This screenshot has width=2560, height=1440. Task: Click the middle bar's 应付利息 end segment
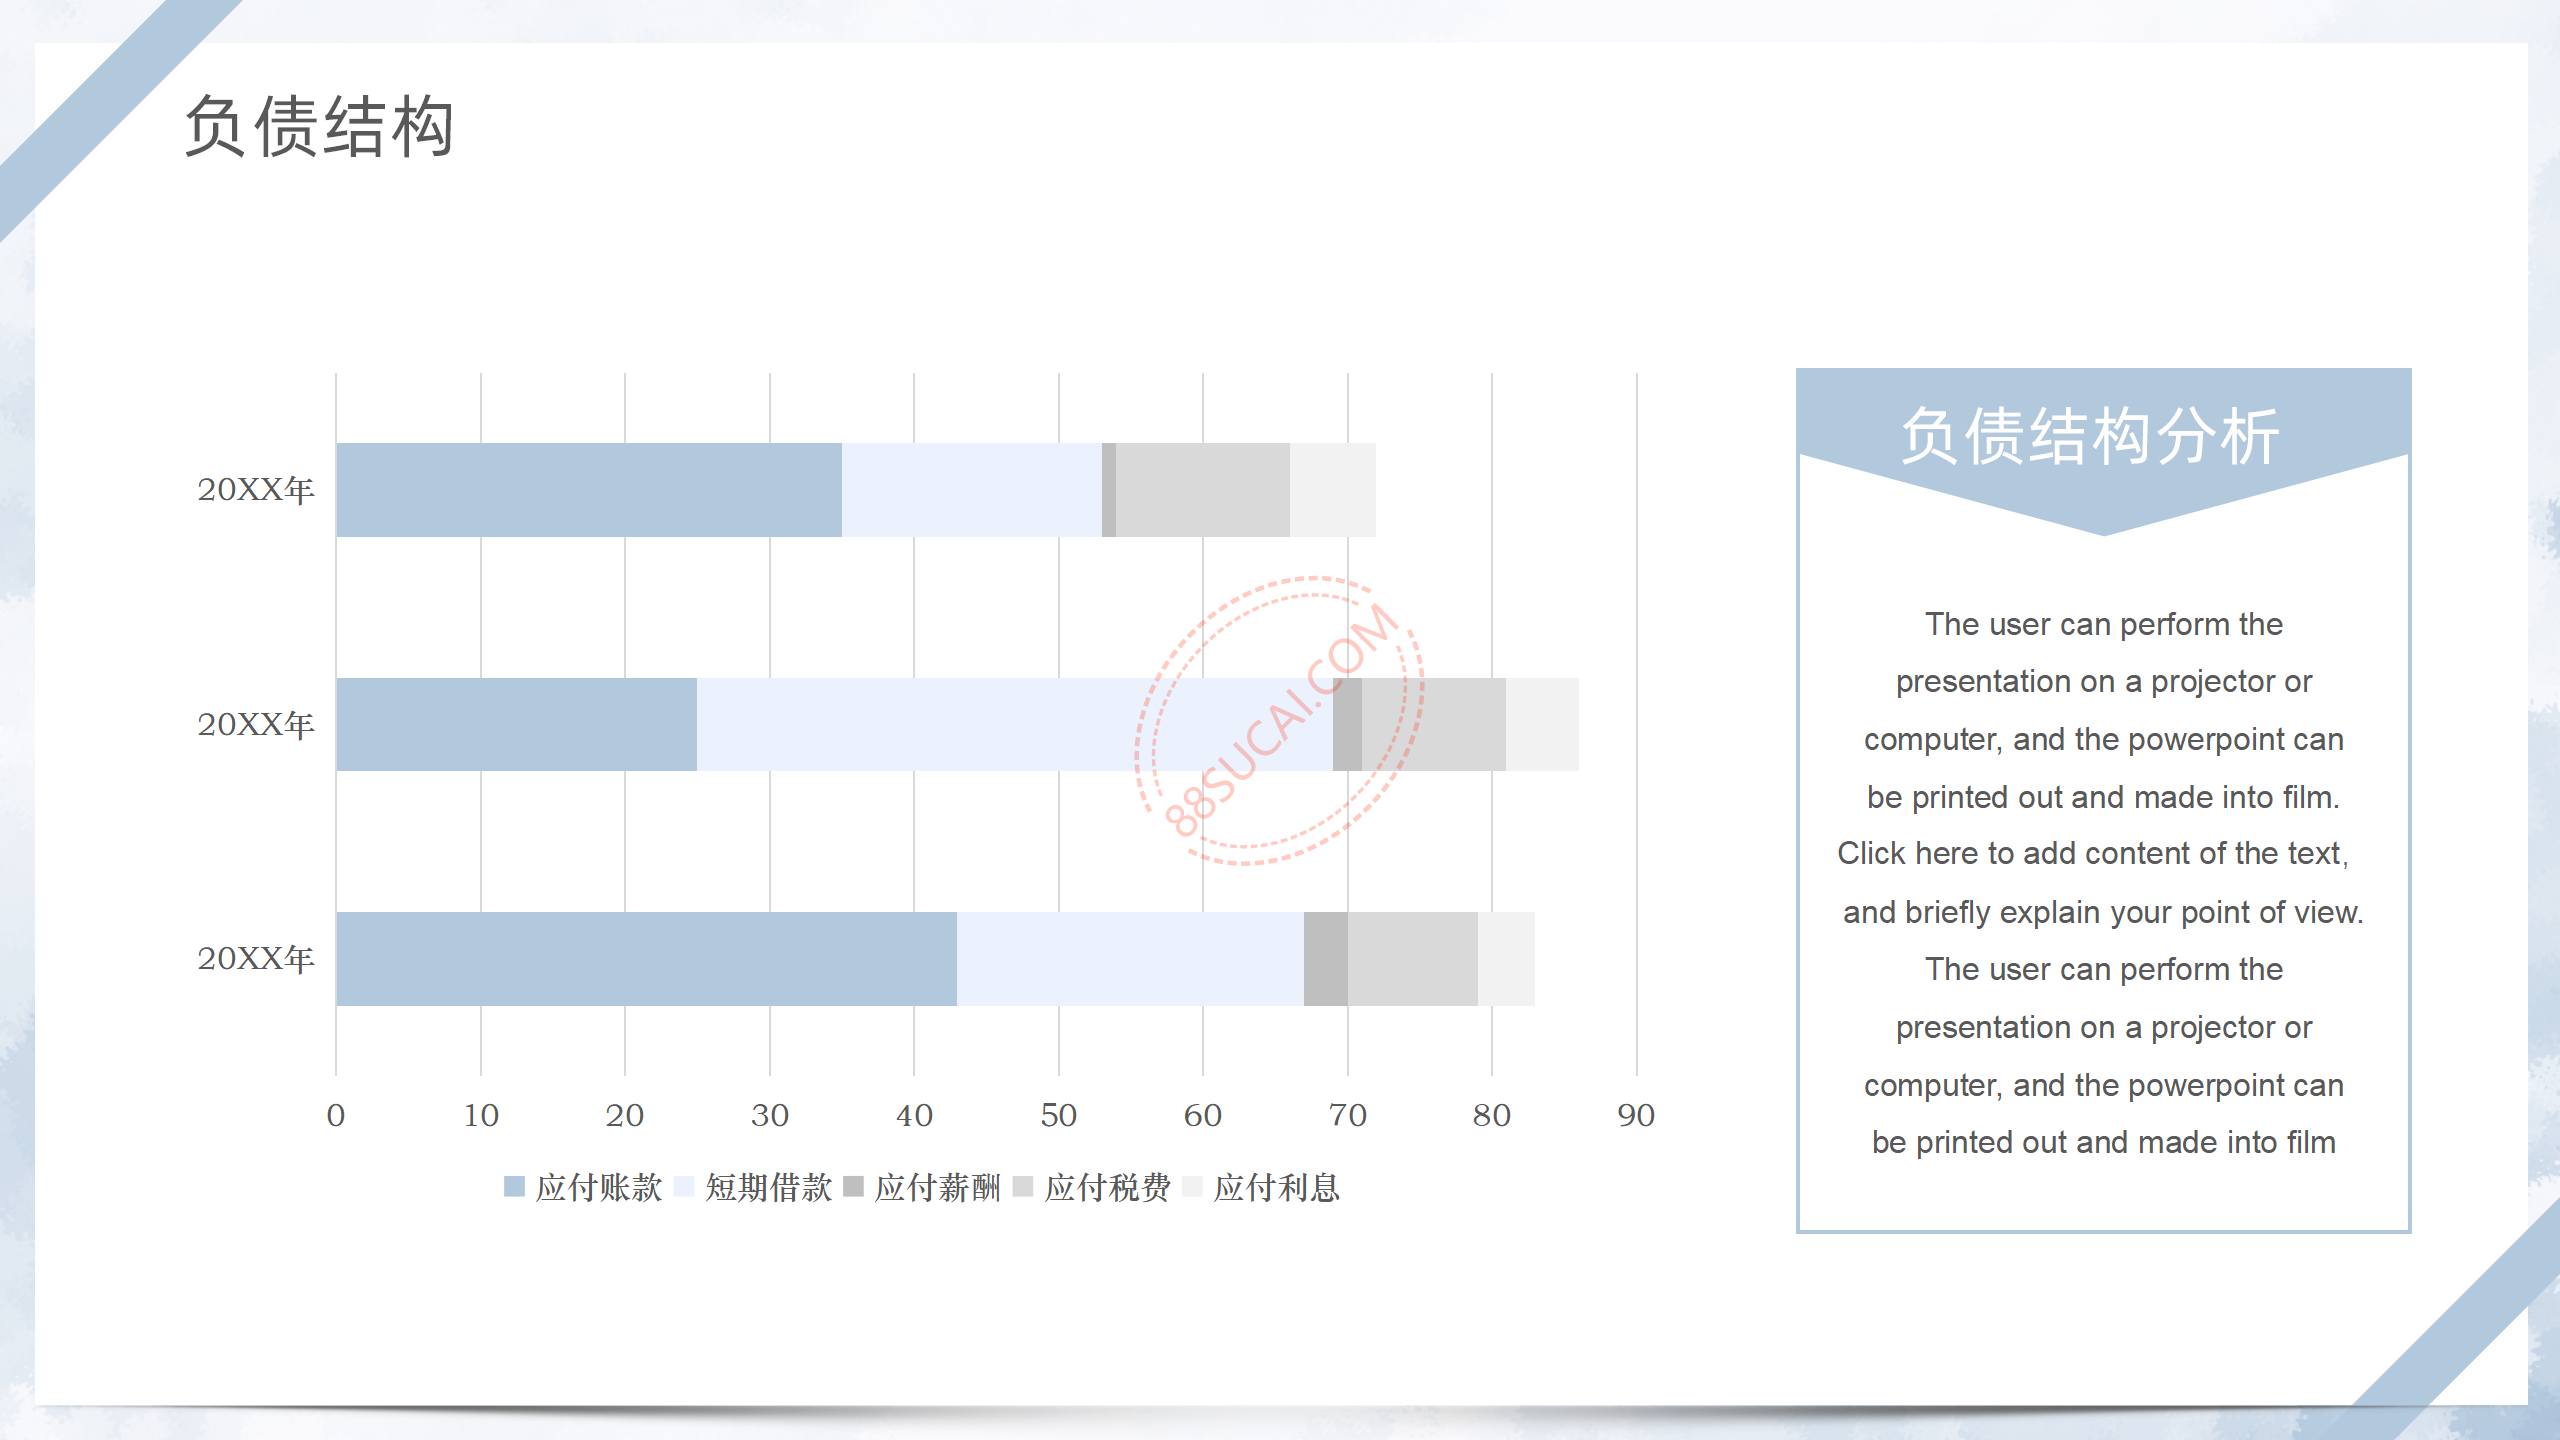1542,724
